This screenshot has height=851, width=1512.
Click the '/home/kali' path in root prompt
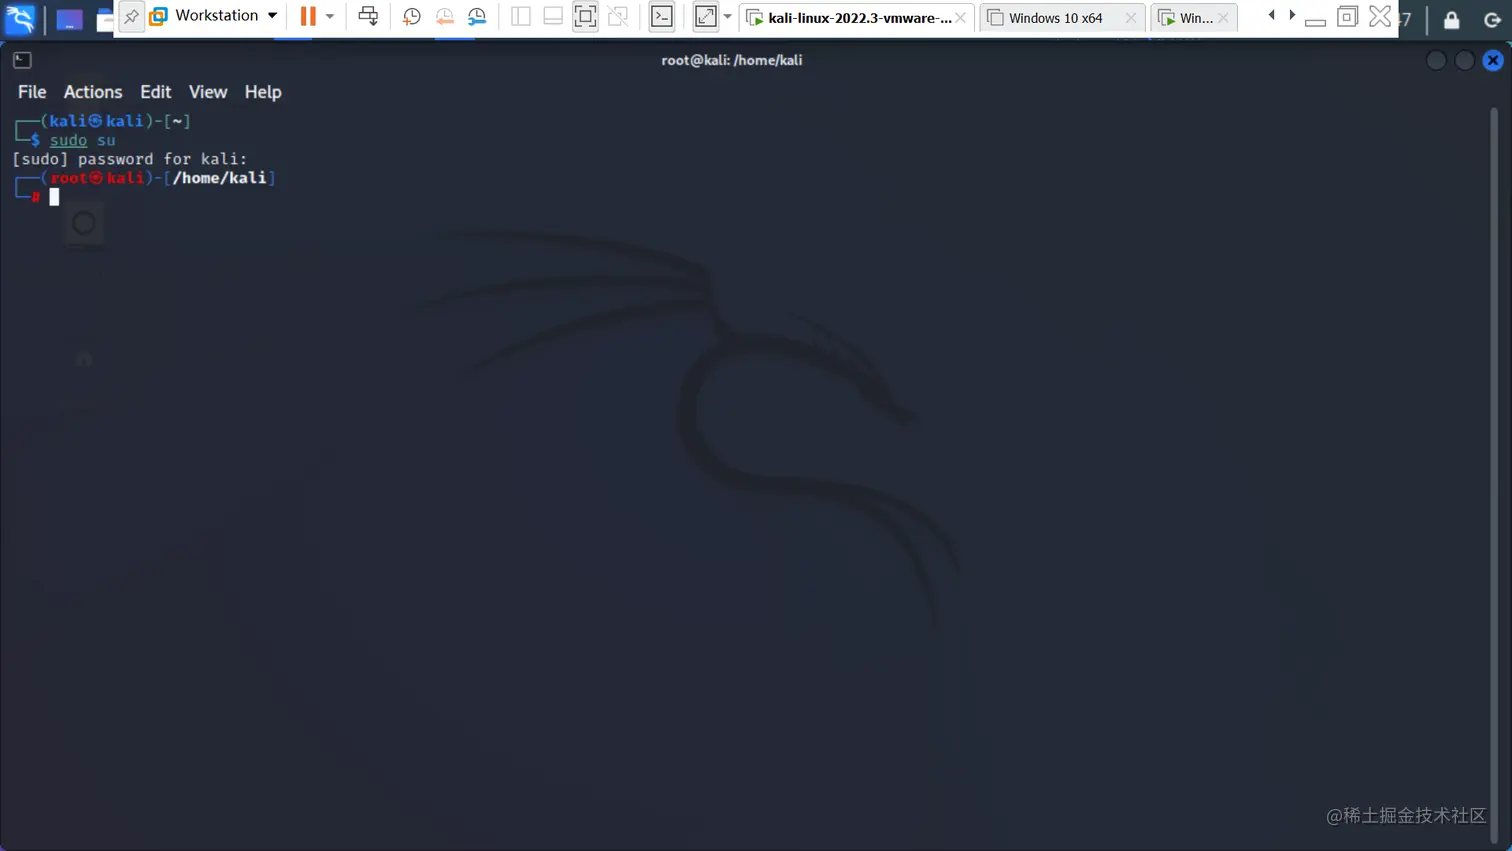point(220,178)
